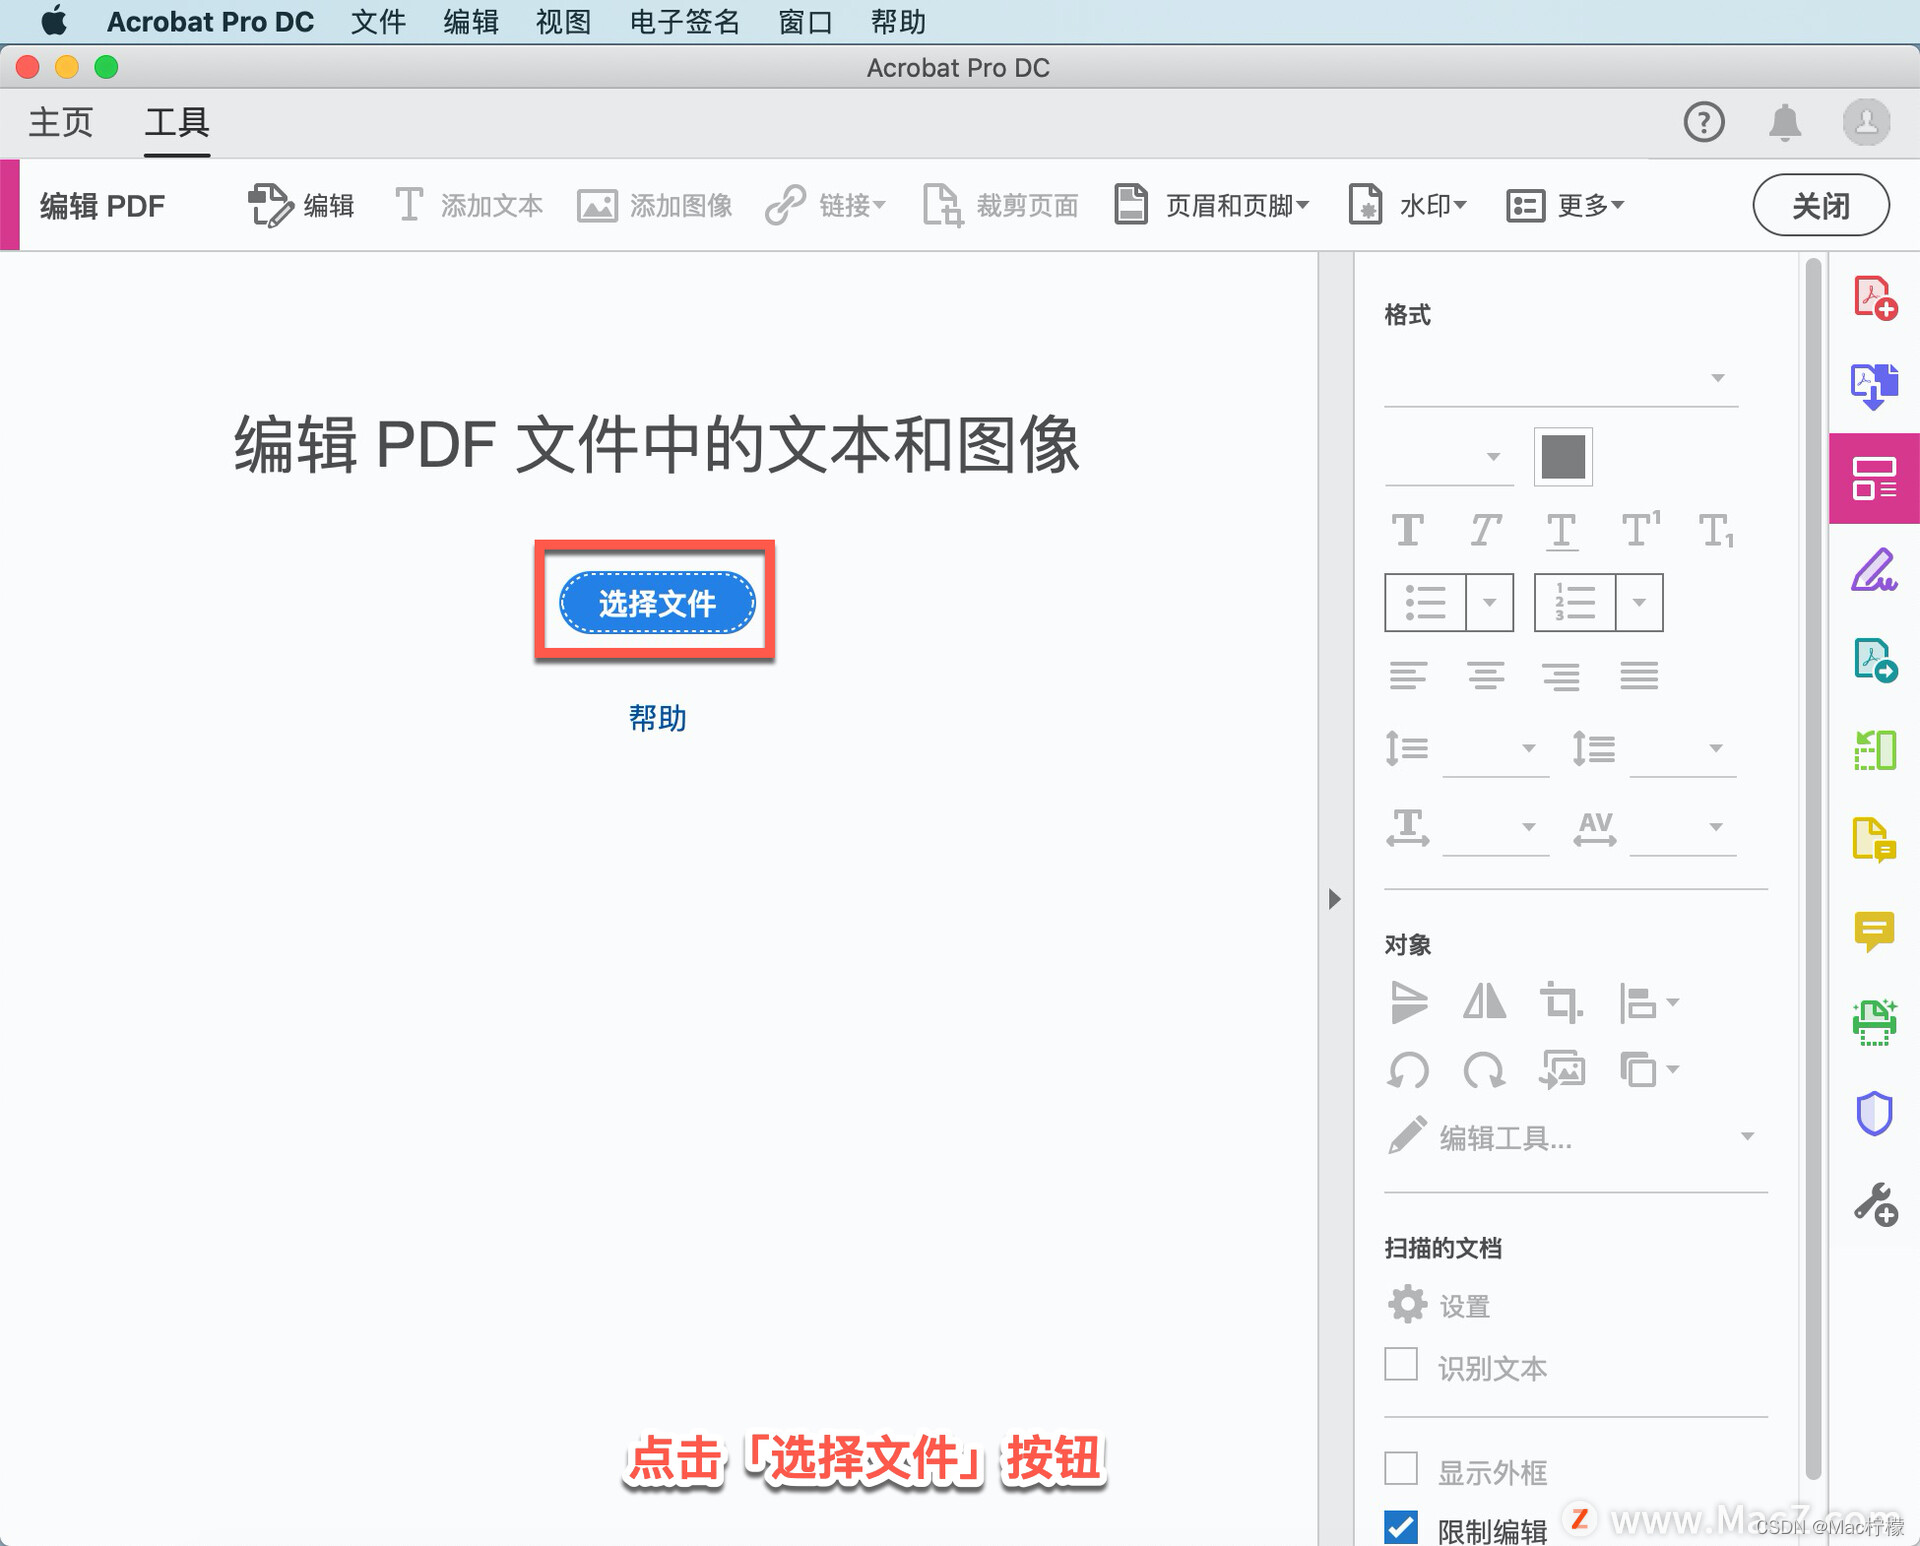1920x1546 pixels.
Task: Check the 显示外框 checkbox
Action: pyautogui.click(x=1401, y=1469)
